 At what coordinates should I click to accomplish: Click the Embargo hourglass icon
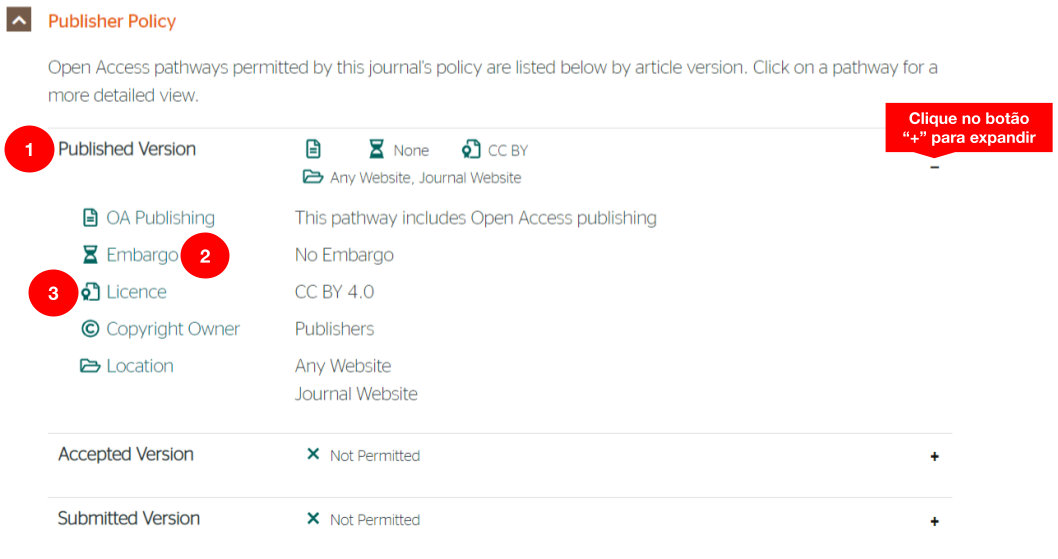pyautogui.click(x=91, y=255)
